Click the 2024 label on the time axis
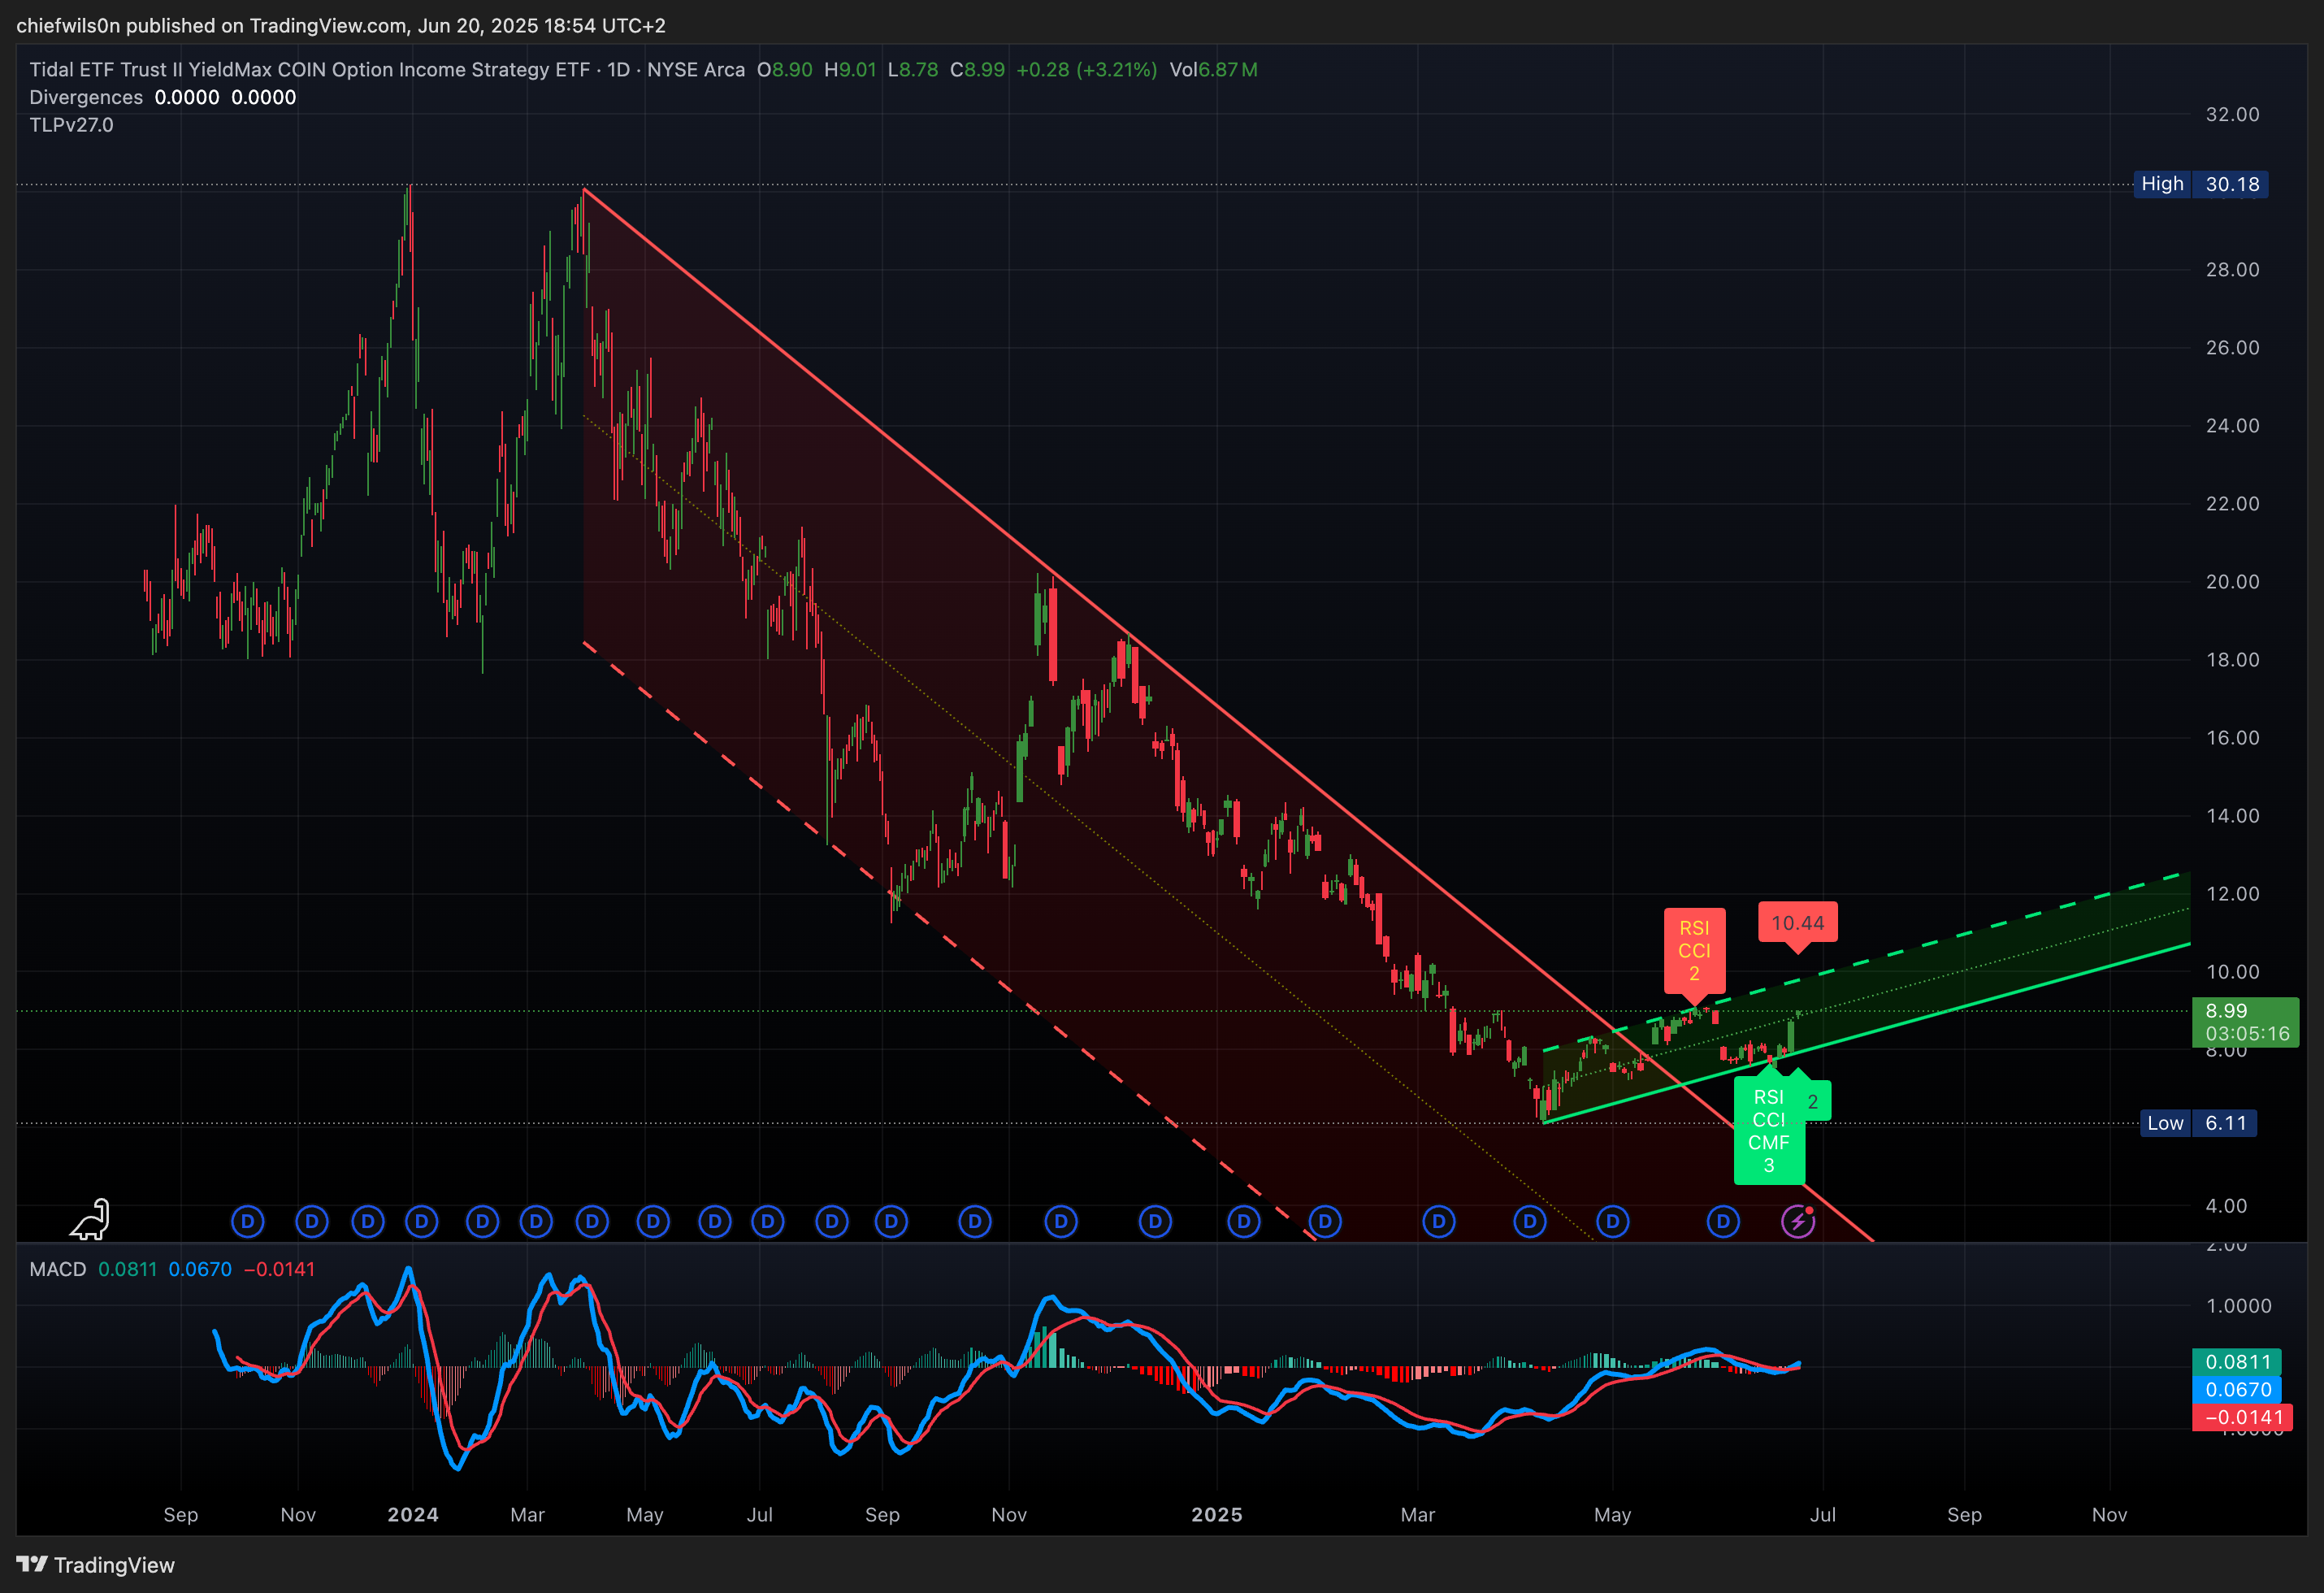This screenshot has height=1593, width=2324. (413, 1515)
